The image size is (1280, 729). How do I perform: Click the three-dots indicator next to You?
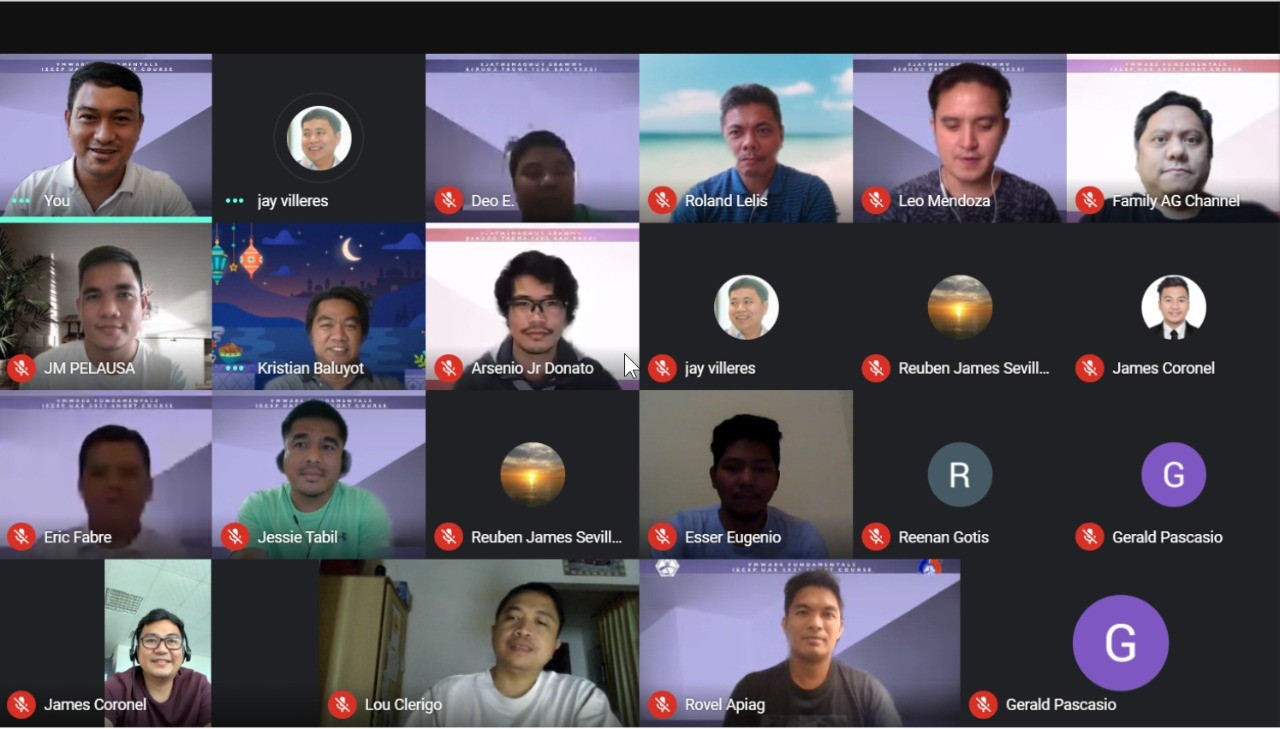click(21, 200)
